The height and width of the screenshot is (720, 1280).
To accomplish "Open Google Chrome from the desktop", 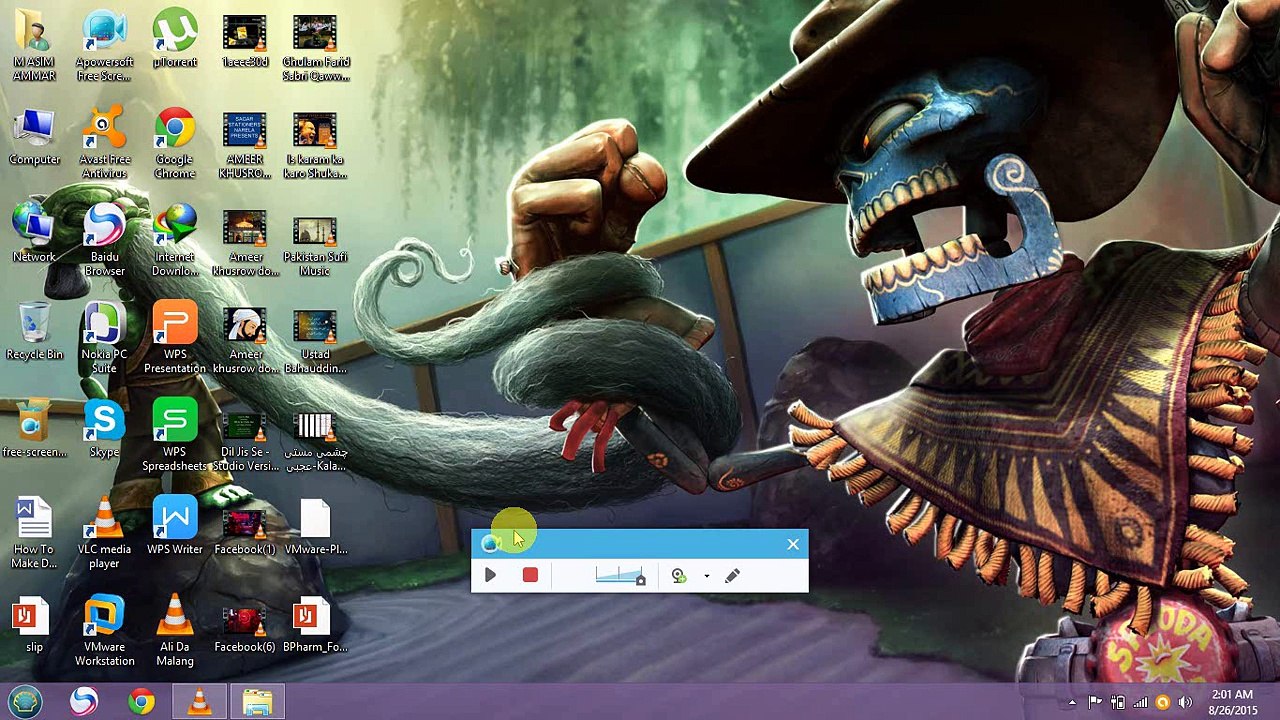I will 175,144.
